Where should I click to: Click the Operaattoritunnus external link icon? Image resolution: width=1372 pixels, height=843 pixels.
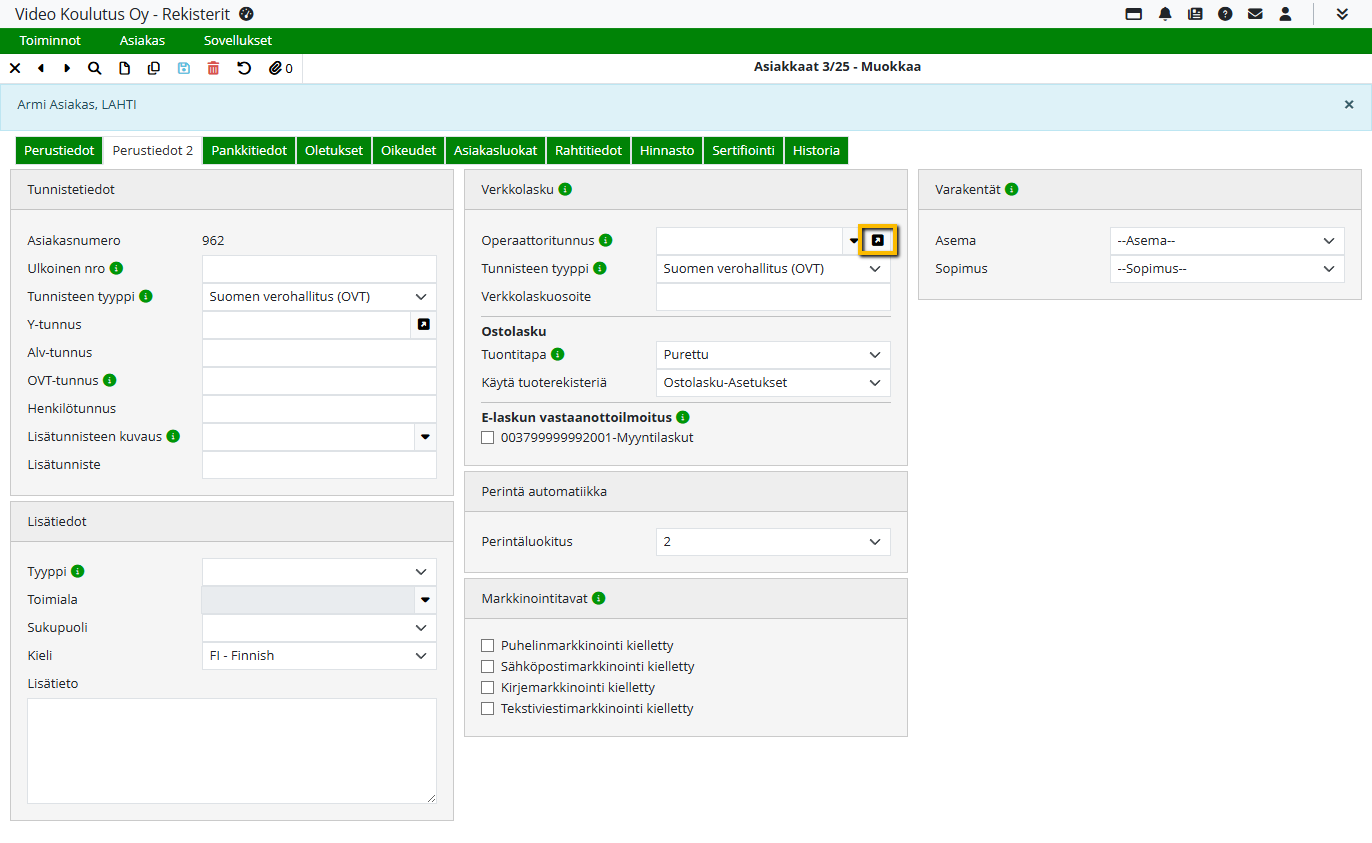(877, 241)
